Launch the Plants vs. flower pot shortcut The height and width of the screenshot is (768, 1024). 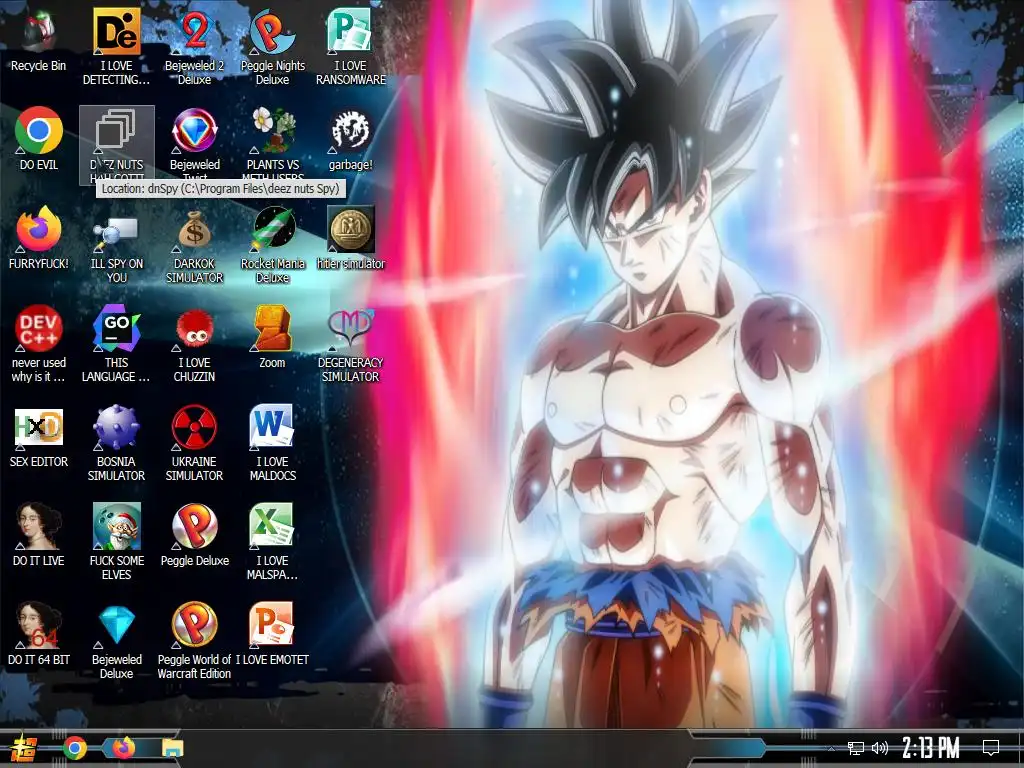click(273, 140)
